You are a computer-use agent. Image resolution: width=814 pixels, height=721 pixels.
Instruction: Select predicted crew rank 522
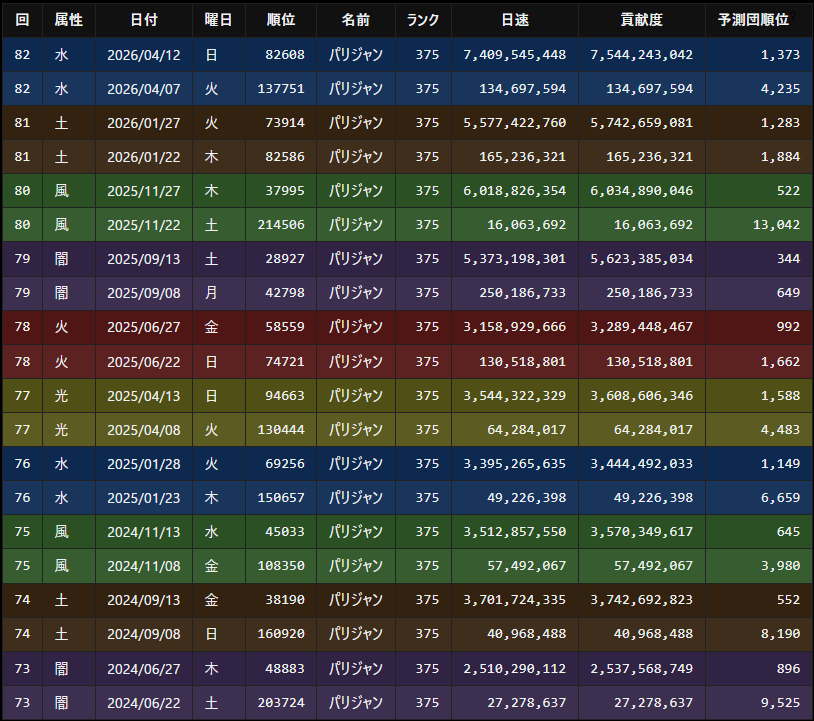pos(788,191)
